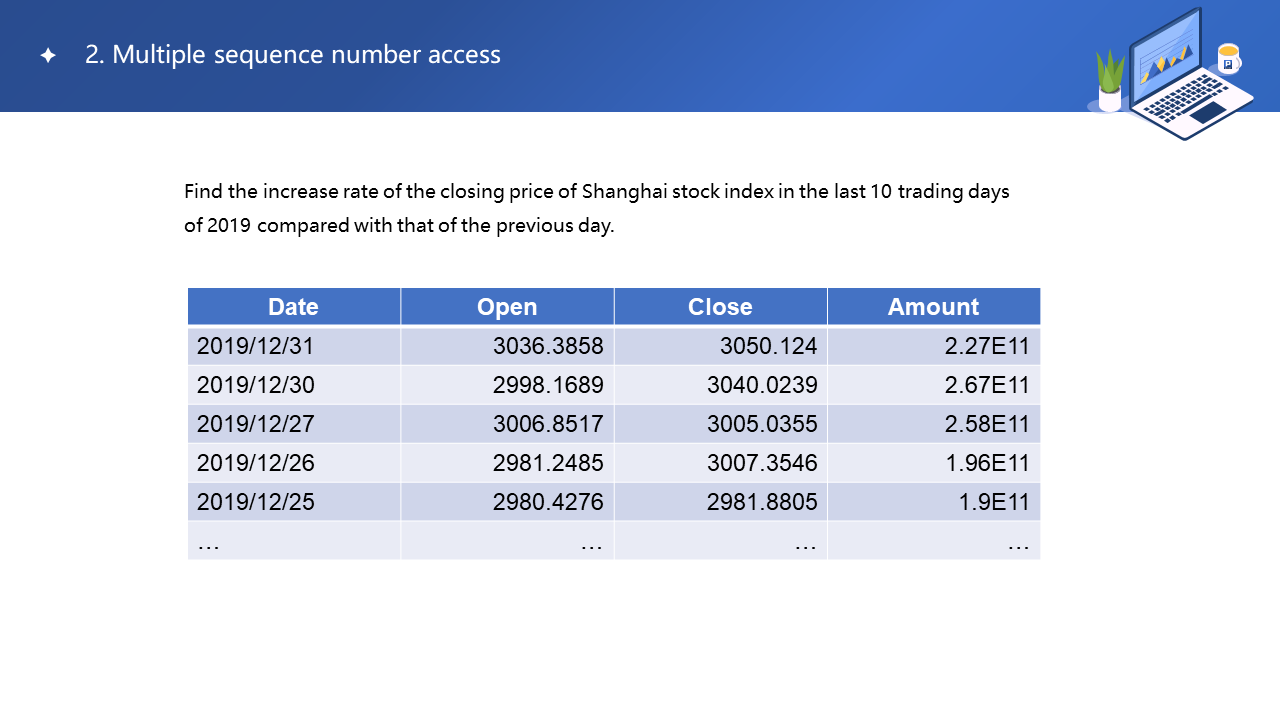The width and height of the screenshot is (1280, 720).
Task: Click the potted plant illustration
Action: pos(1110,82)
